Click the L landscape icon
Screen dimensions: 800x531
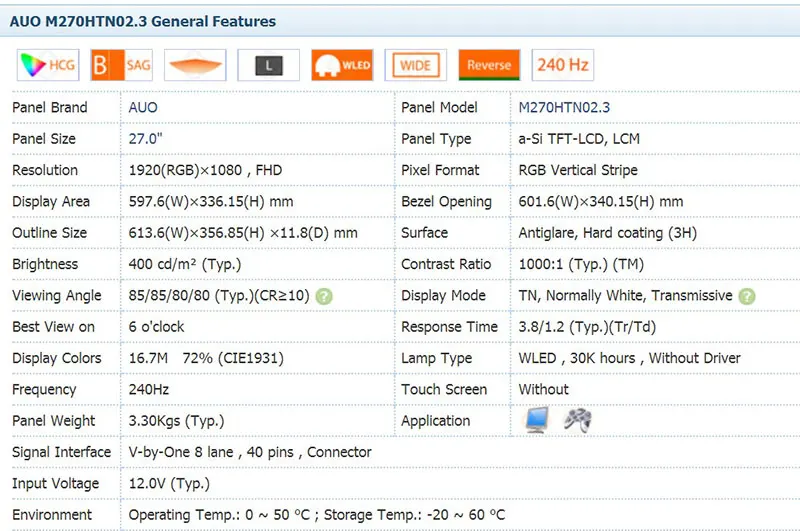(268, 65)
